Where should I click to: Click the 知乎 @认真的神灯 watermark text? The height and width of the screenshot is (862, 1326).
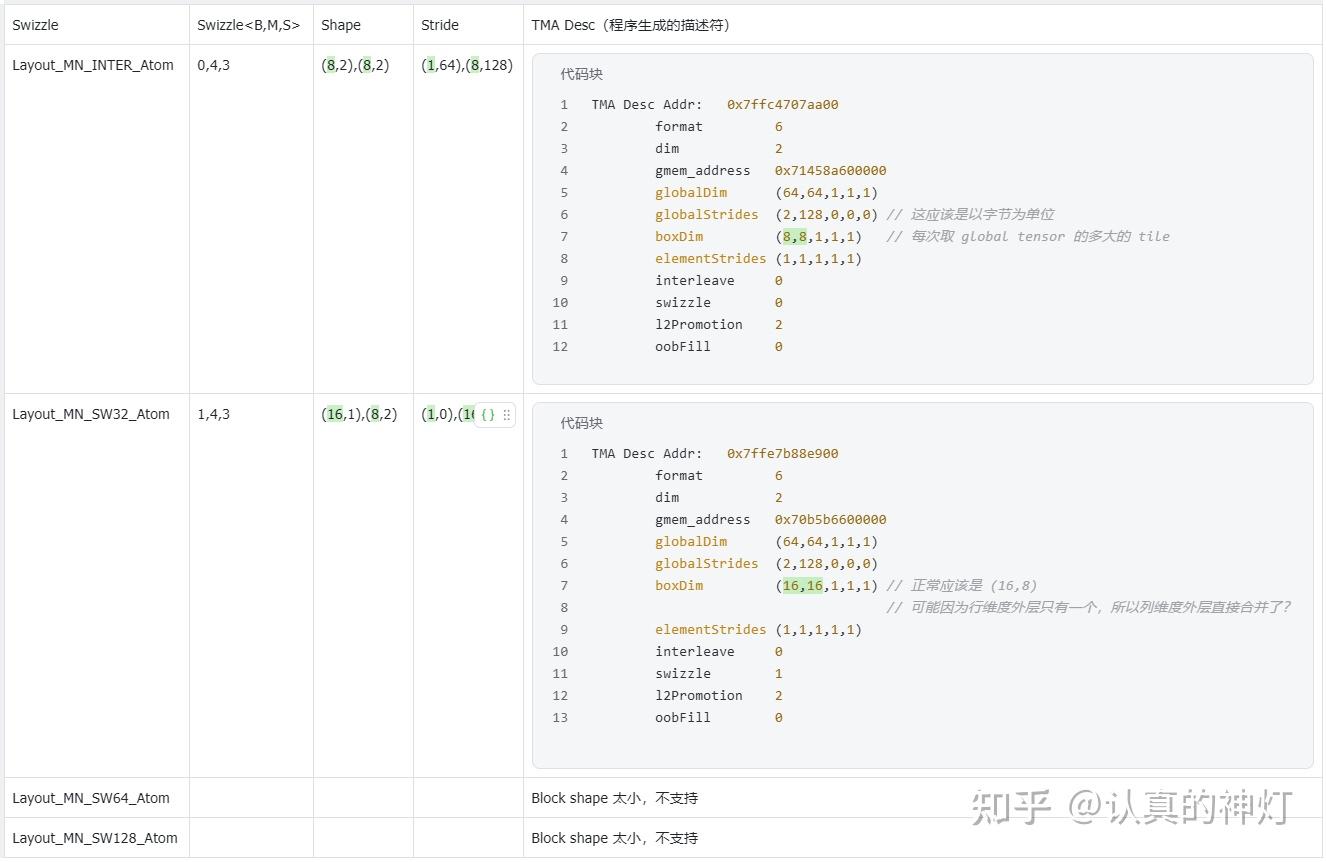pyautogui.click(x=1130, y=805)
